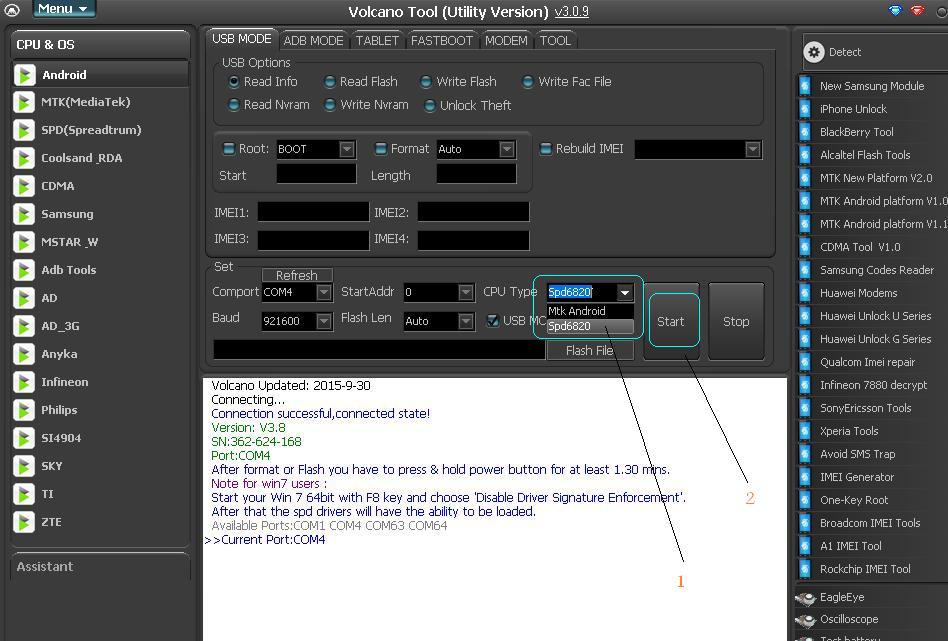Click the red diamond icon in title bar

[918, 10]
